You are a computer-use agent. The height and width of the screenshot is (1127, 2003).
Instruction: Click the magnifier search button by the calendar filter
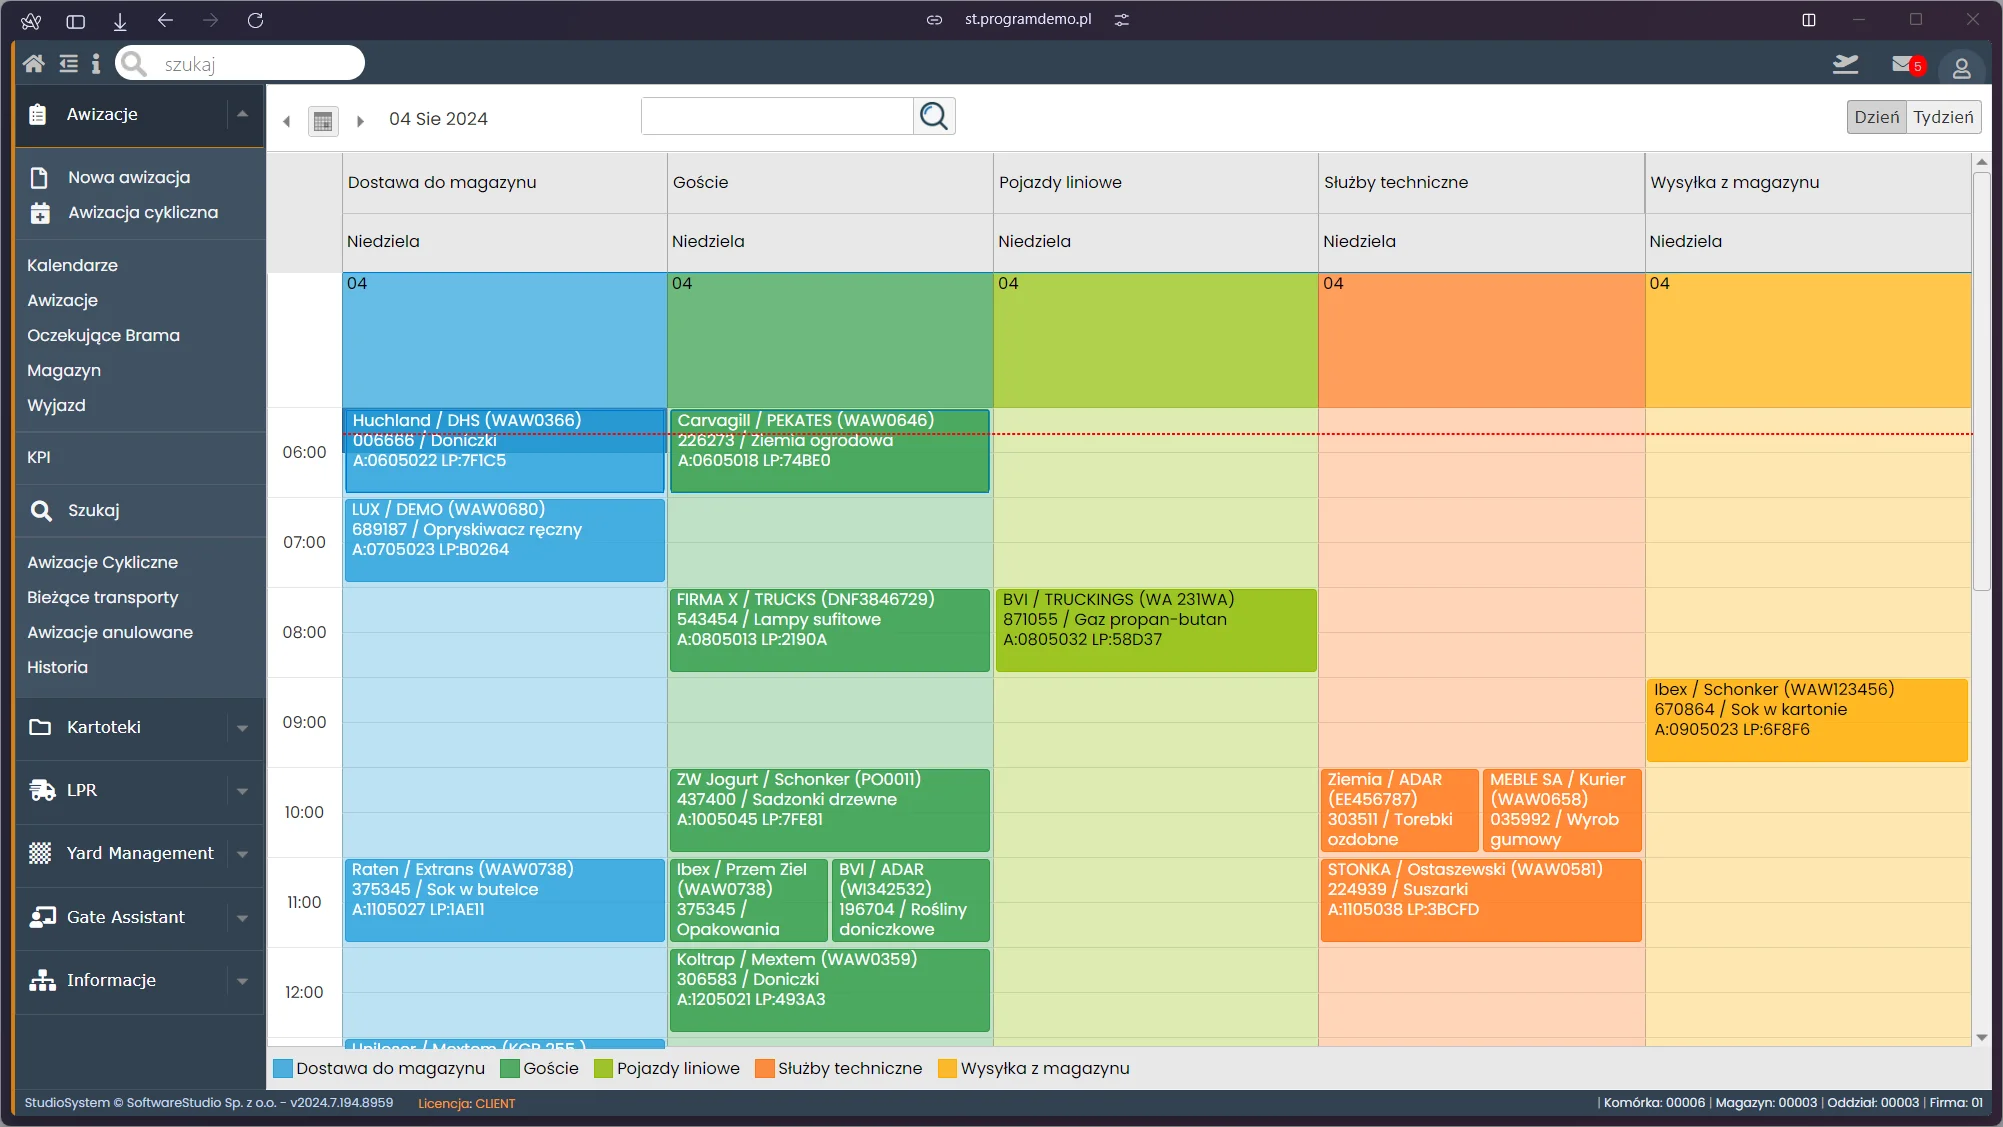pos(934,116)
